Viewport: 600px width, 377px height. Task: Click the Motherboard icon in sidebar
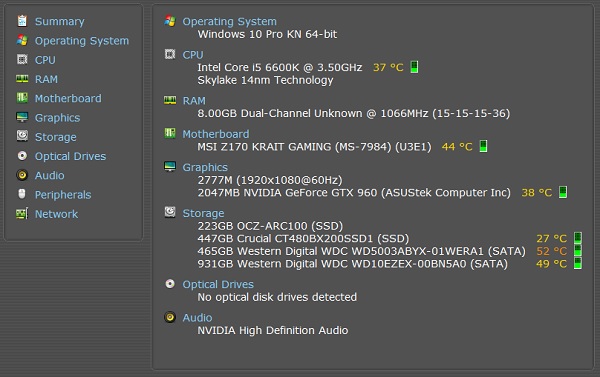[22, 98]
